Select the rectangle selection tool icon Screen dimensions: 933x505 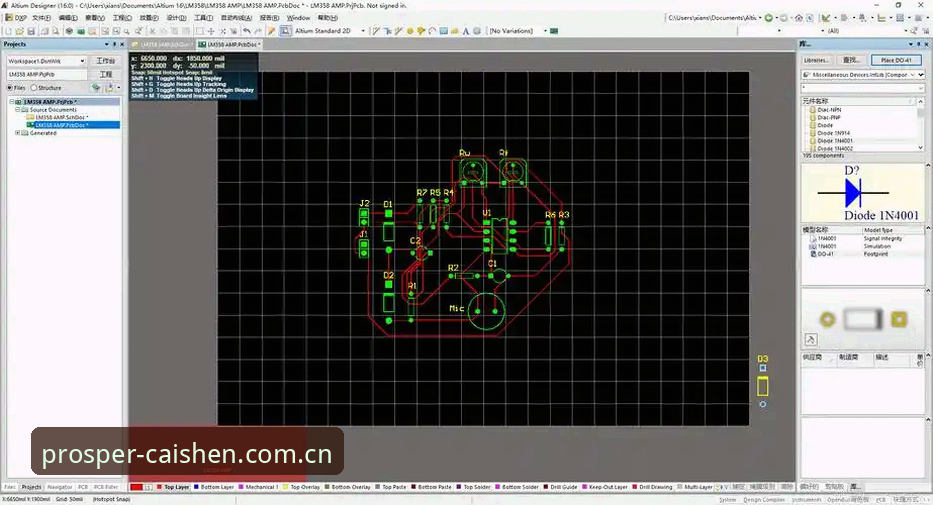[200, 30]
